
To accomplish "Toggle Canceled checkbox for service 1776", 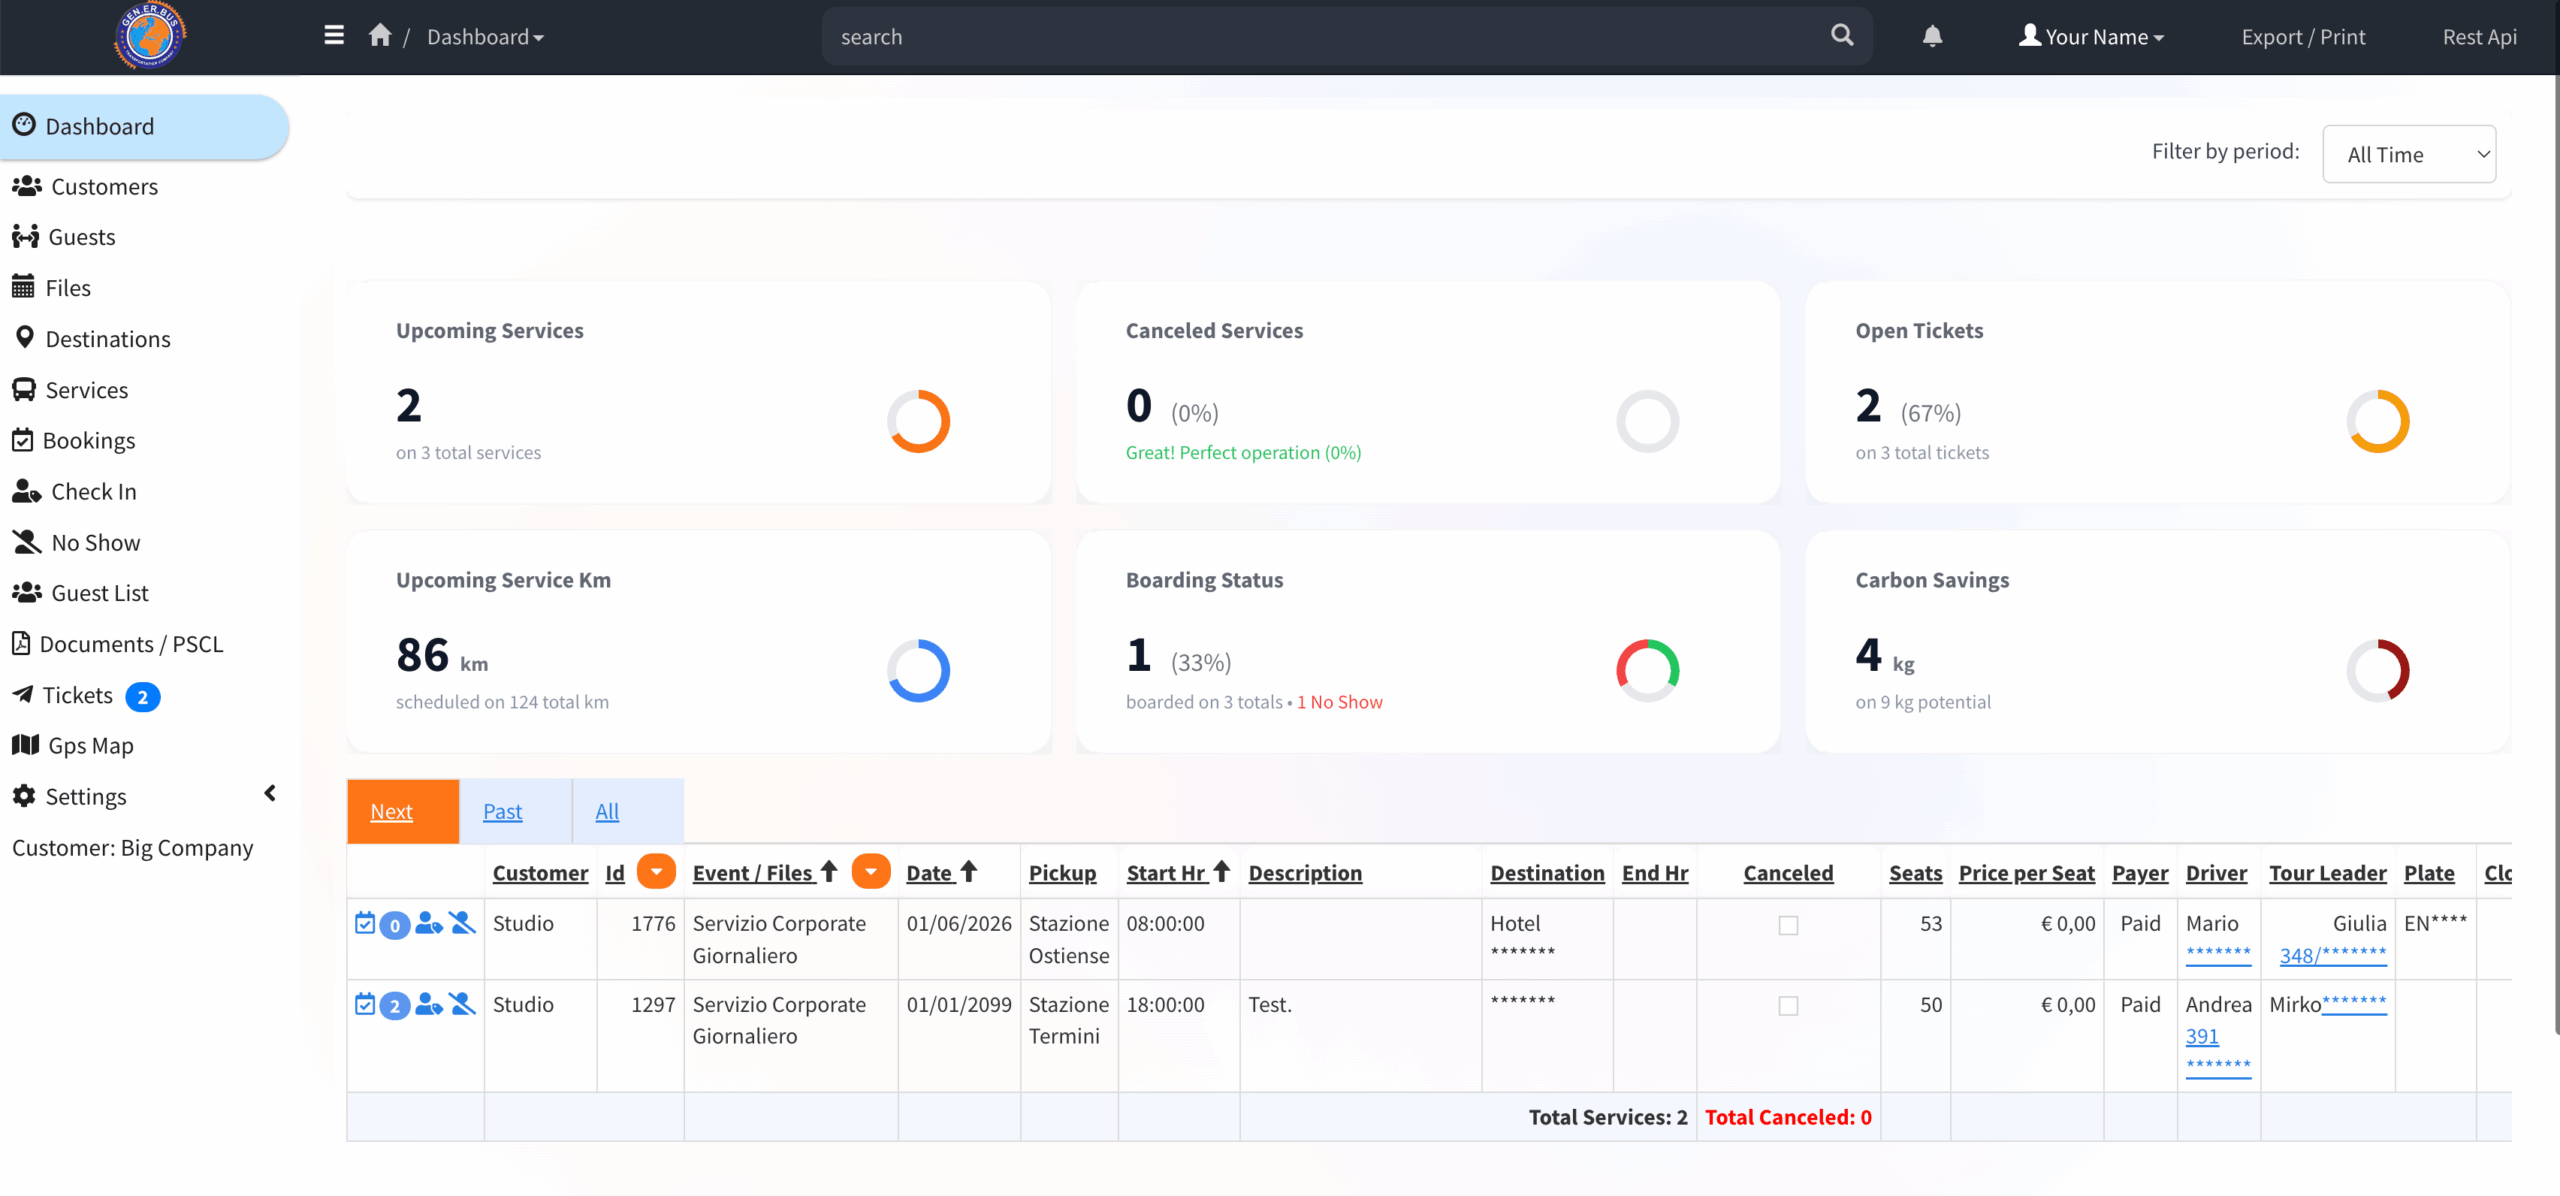I will pyautogui.click(x=1788, y=925).
